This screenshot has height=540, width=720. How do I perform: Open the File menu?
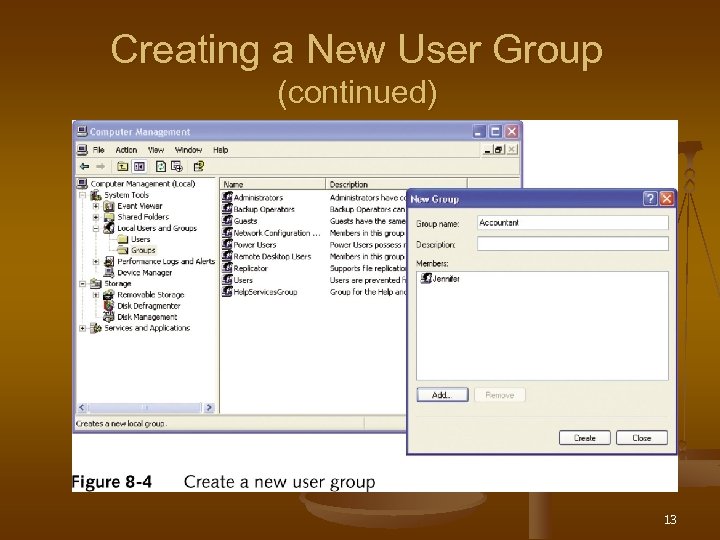click(99, 150)
